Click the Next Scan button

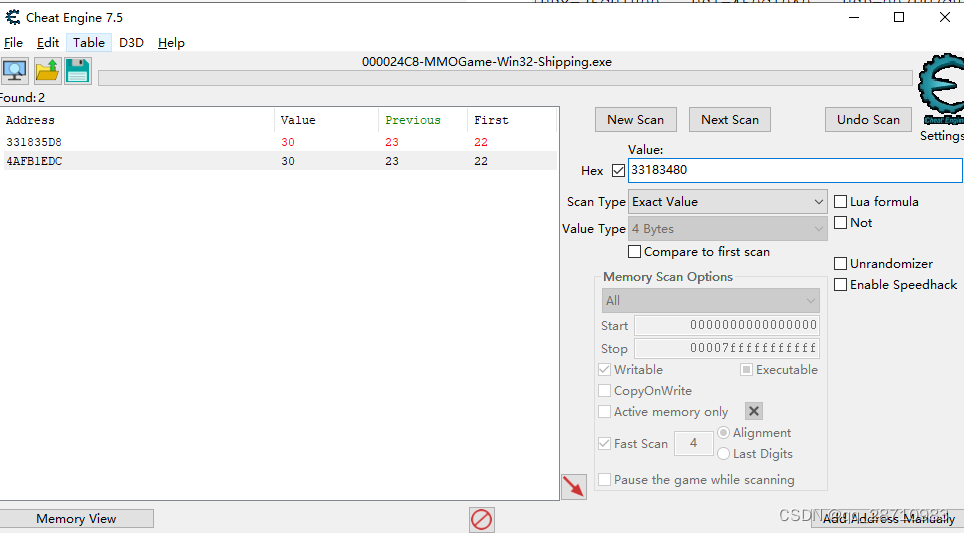(x=730, y=120)
